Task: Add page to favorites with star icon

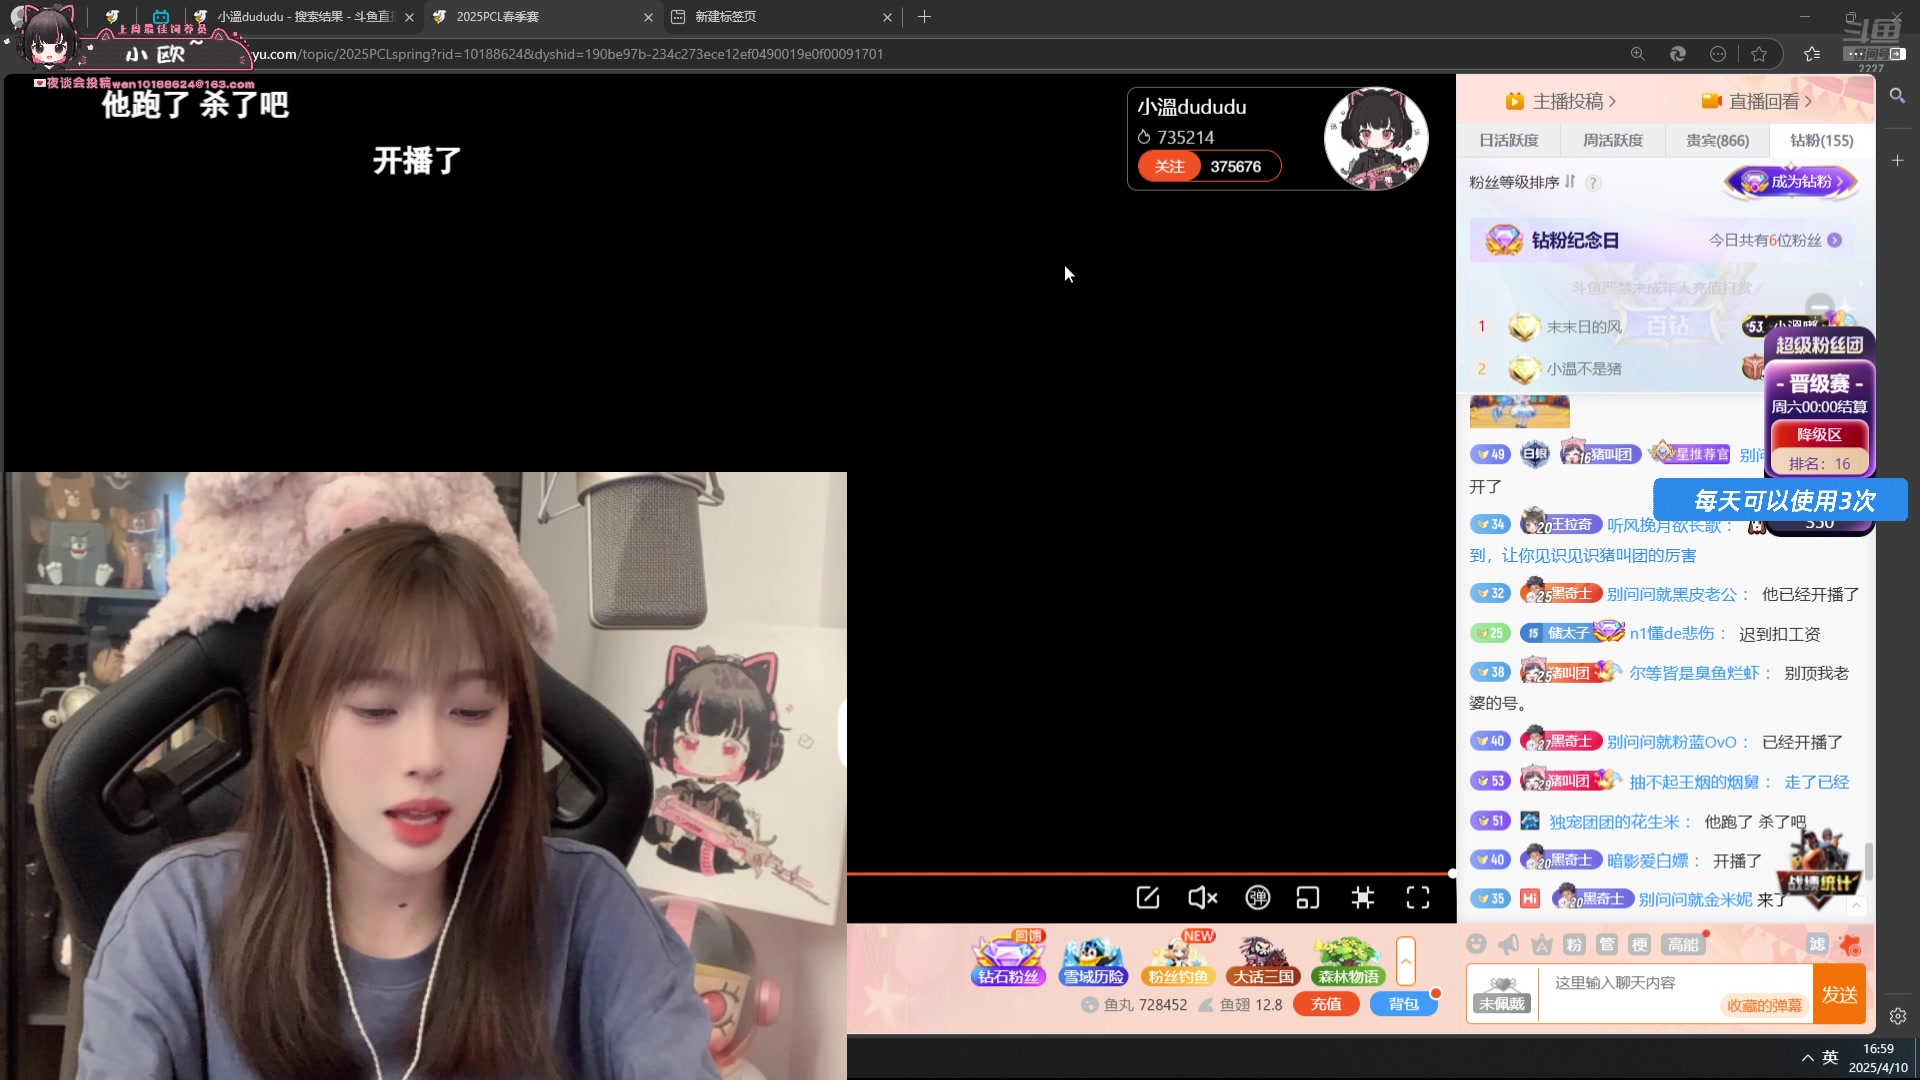Action: (1758, 54)
